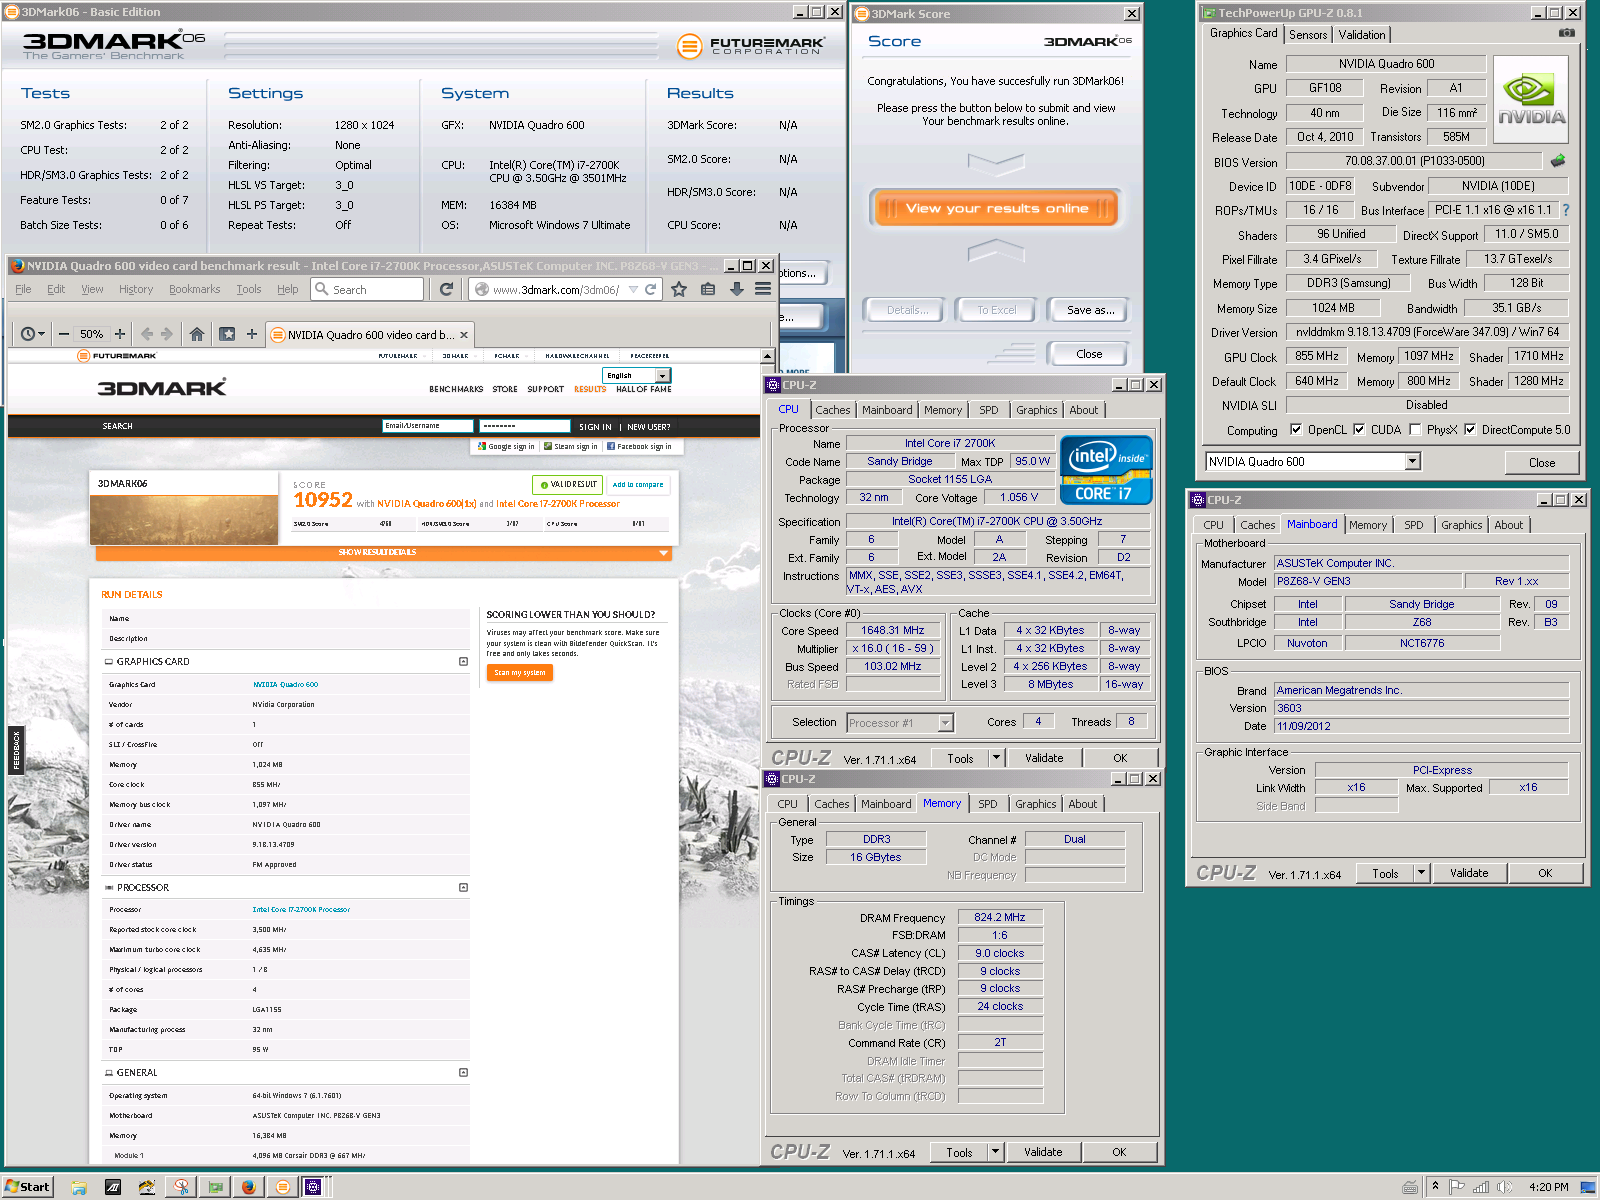The image size is (1600, 1200).
Task: Open the Firefox History menu
Action: pos(136,289)
